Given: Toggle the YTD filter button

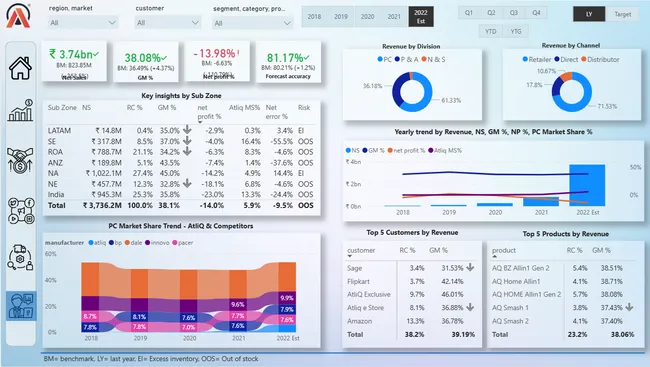Looking at the screenshot, I should pos(491,31).
